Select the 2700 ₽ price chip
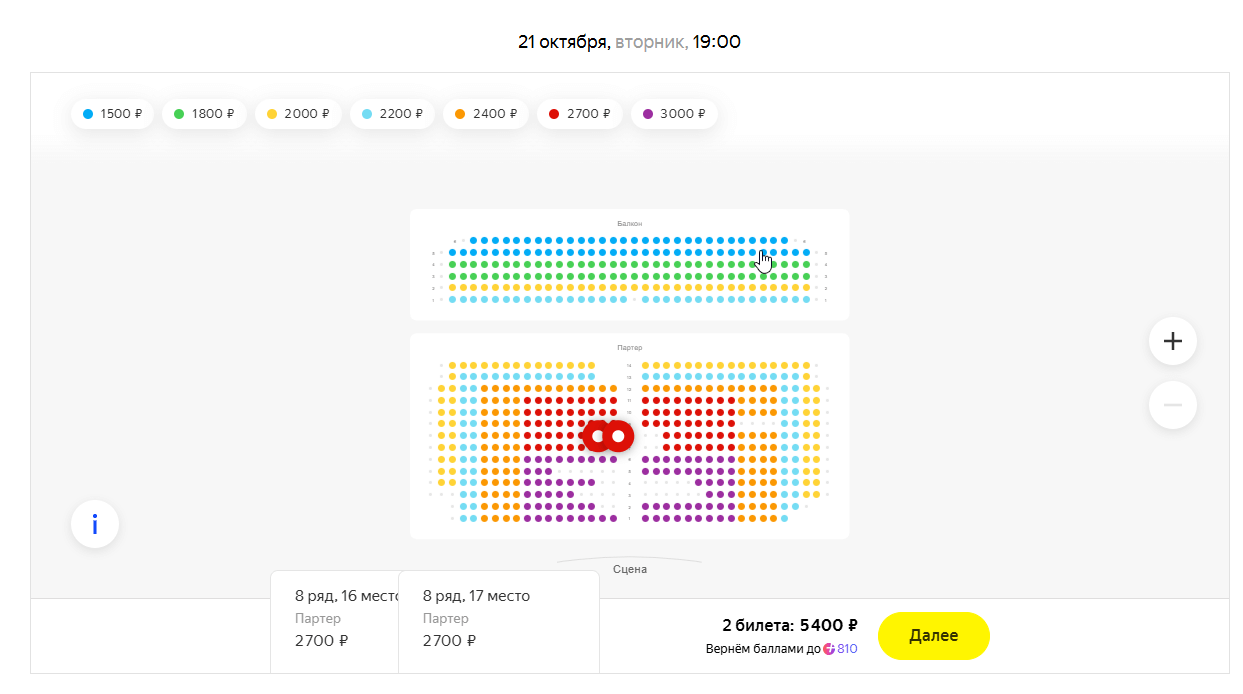Viewport: 1243px width, 694px height. [x=580, y=114]
